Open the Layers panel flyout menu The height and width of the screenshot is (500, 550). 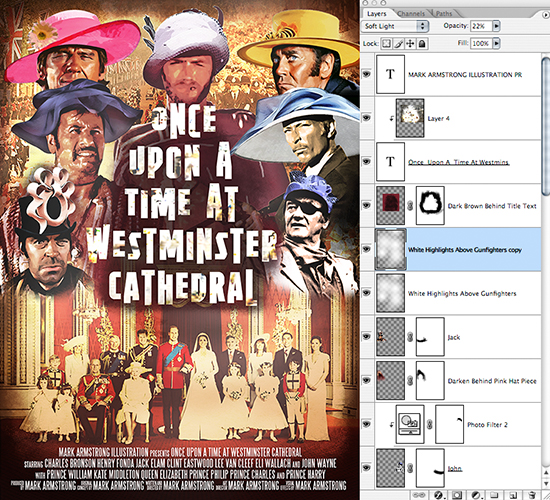click(x=546, y=14)
